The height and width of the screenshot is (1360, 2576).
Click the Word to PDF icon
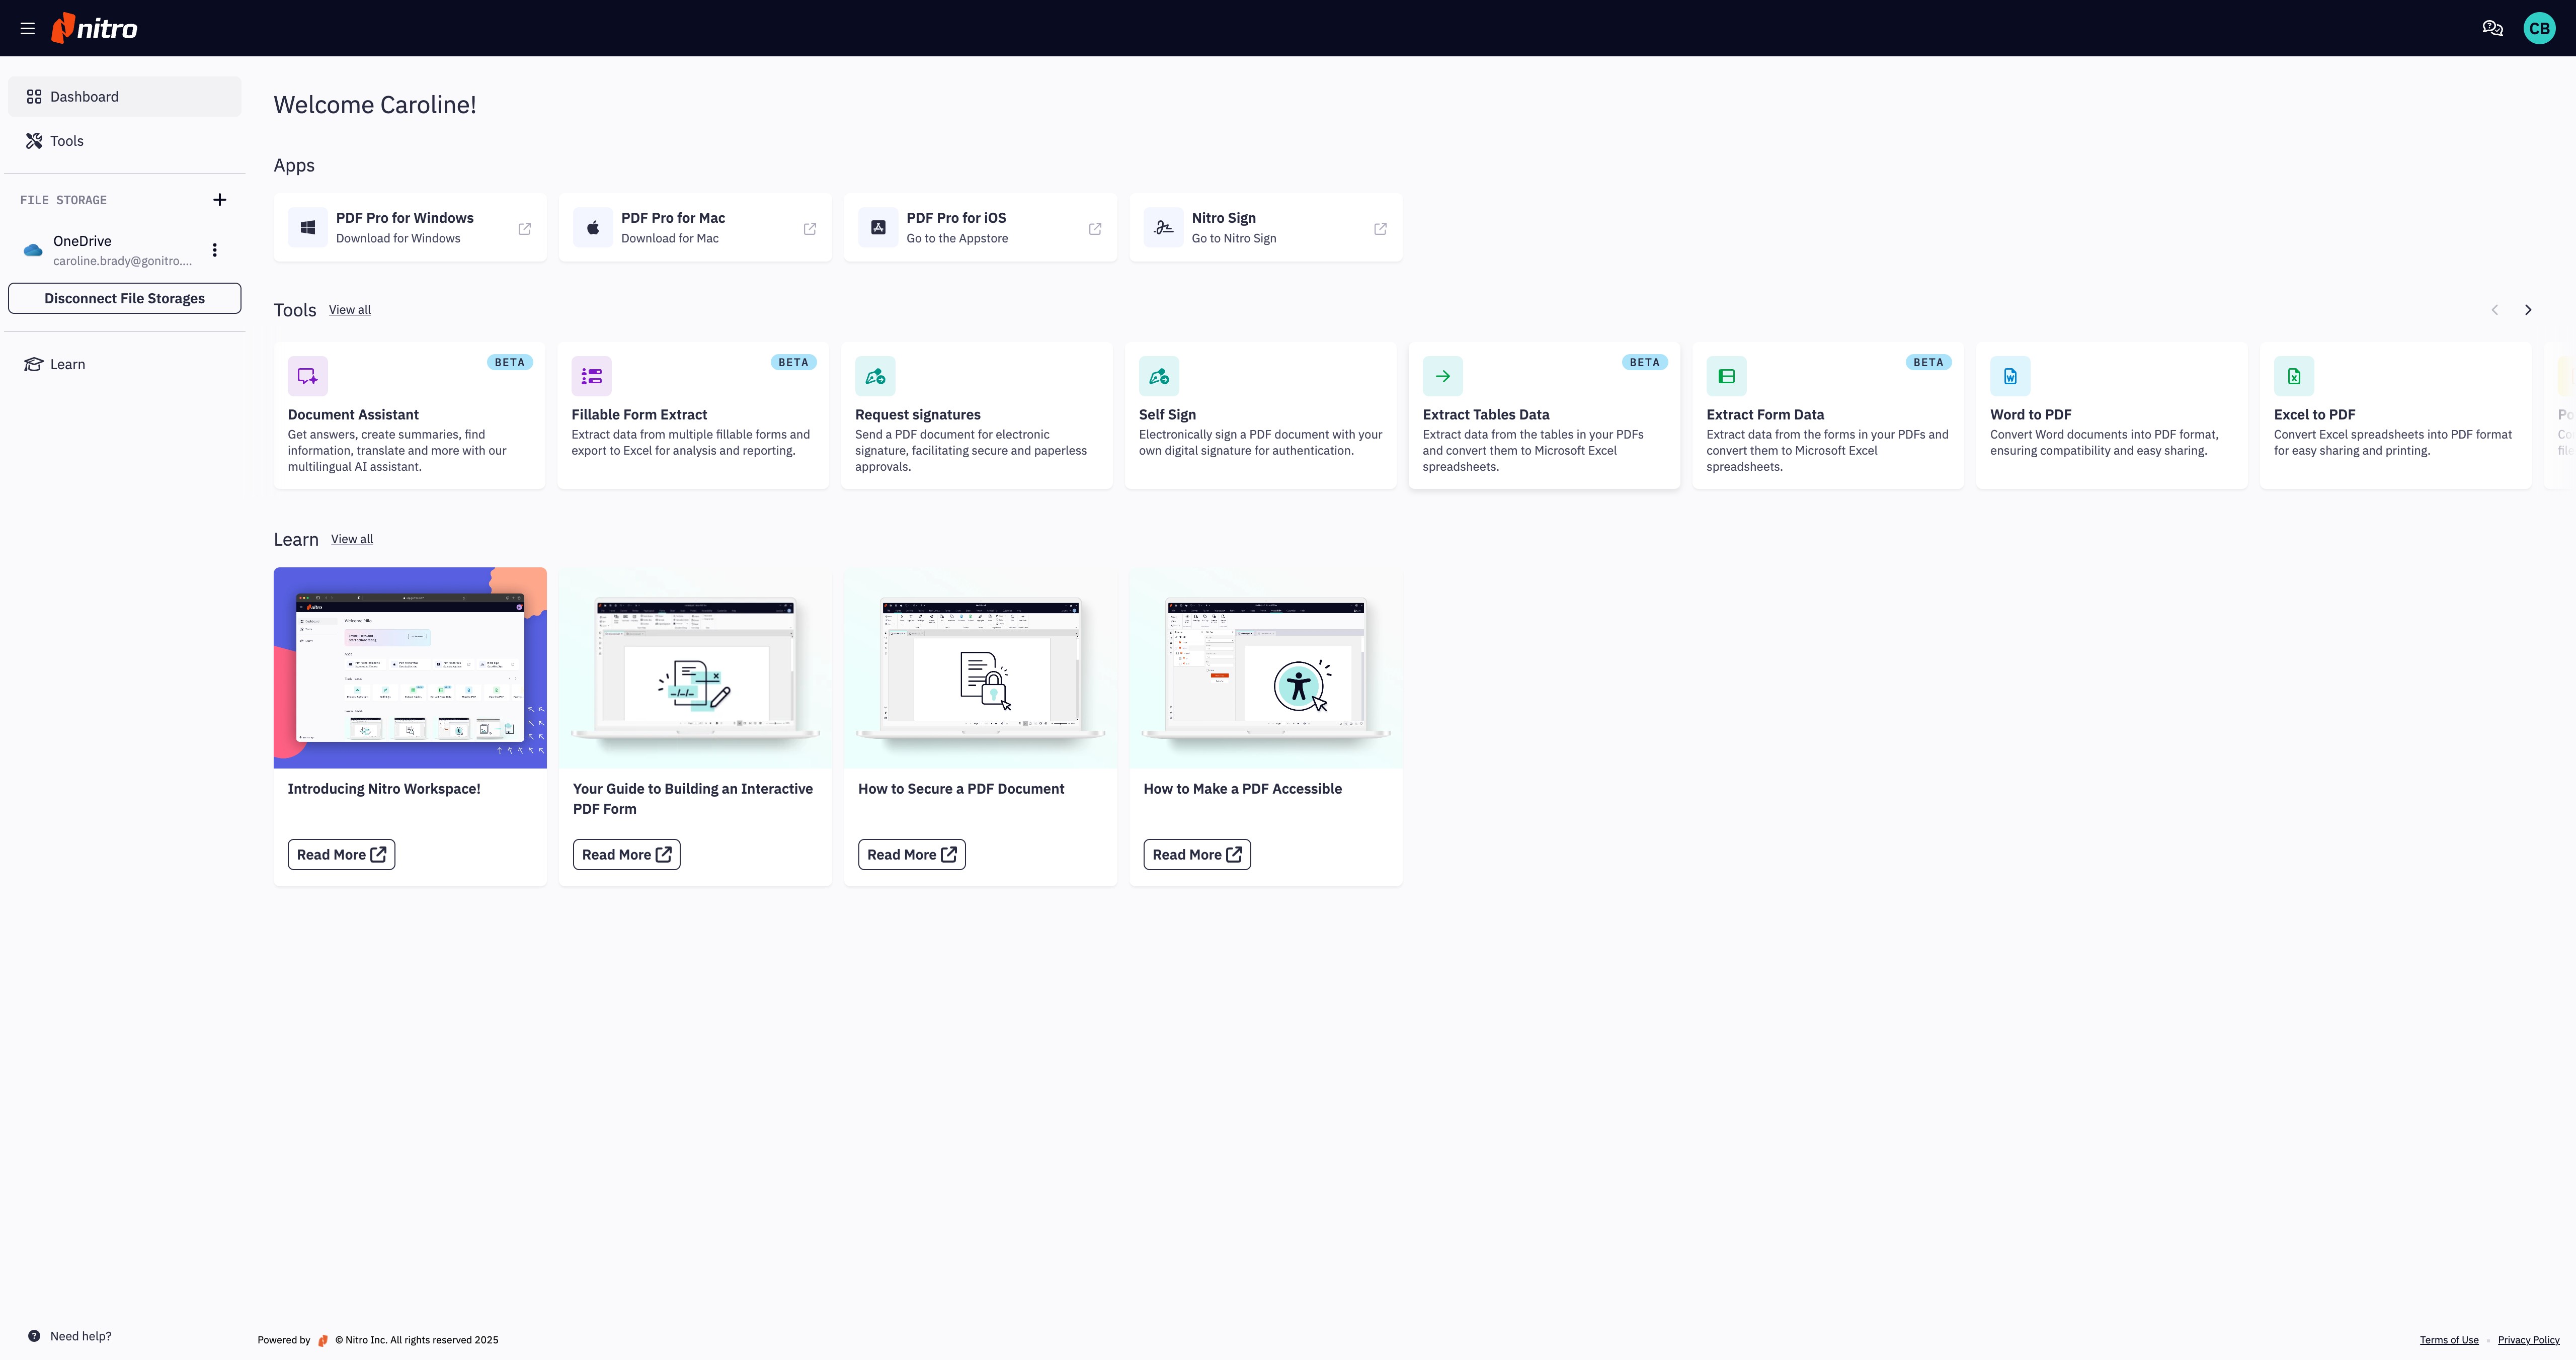(x=2010, y=376)
